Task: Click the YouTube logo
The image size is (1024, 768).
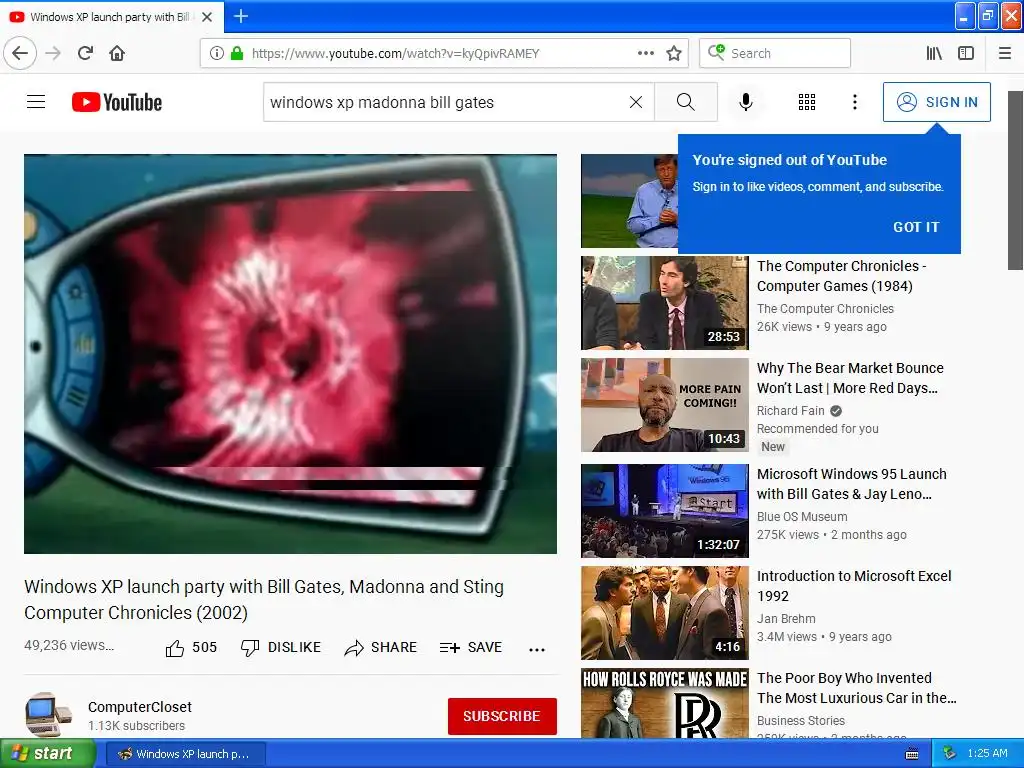Action: 117,102
